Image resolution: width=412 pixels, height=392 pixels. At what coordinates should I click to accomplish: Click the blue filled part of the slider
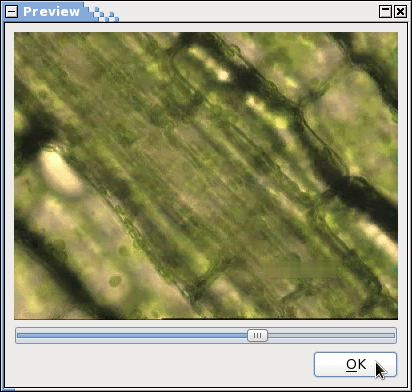(x=132, y=335)
